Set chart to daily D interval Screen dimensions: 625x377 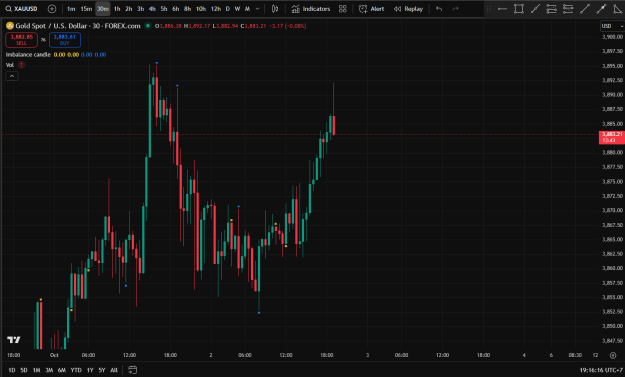(x=228, y=9)
